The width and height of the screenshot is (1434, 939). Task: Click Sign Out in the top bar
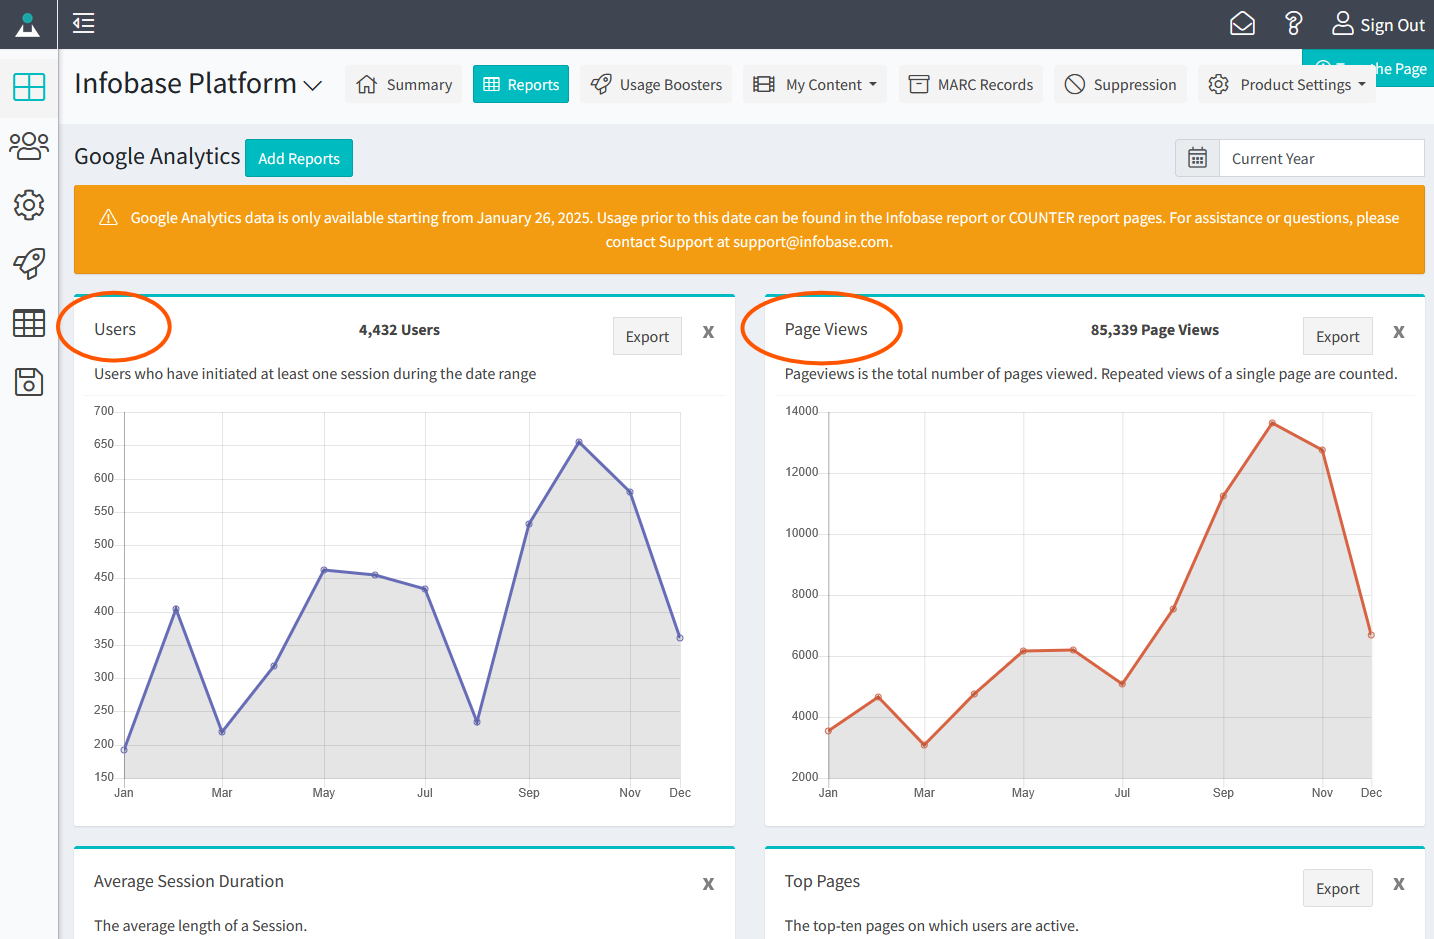coord(1391,24)
